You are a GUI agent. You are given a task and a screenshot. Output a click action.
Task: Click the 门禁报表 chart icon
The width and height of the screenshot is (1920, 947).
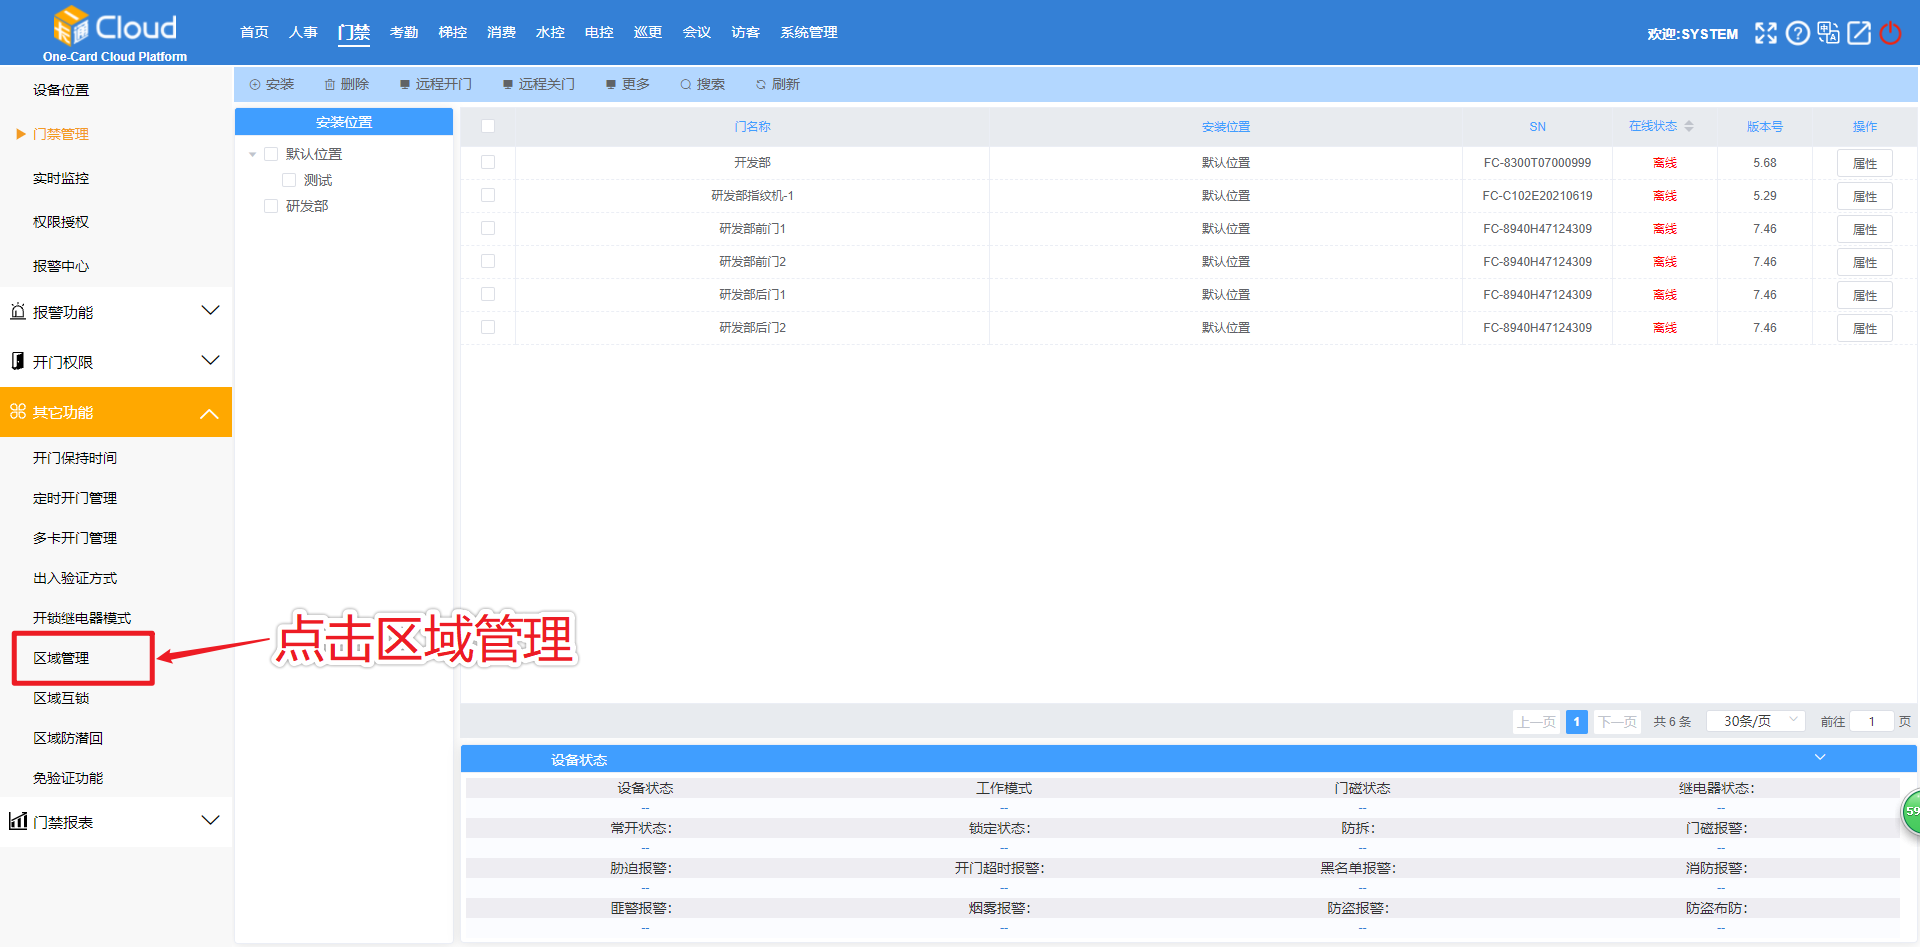click(x=18, y=821)
